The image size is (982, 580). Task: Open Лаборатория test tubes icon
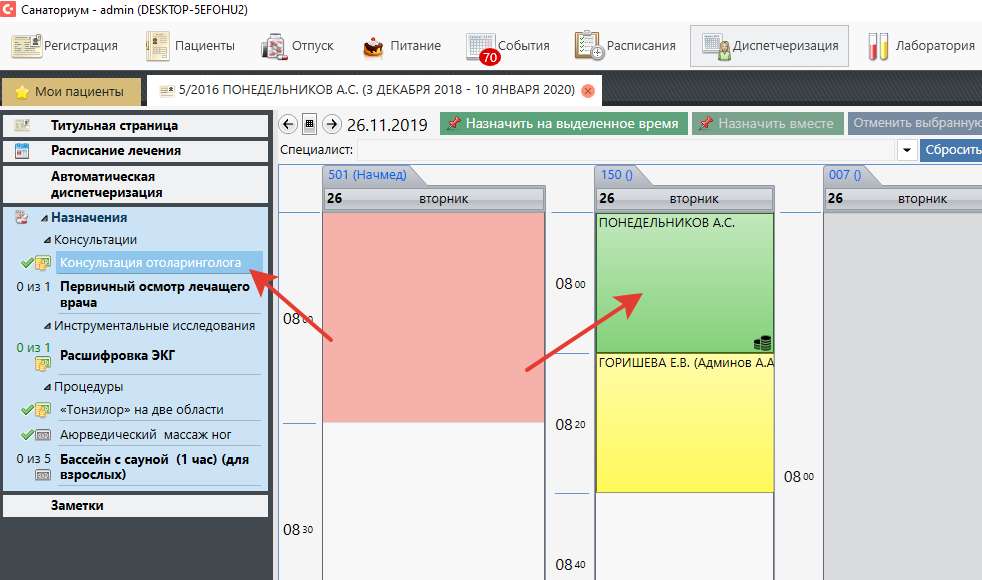921,45
